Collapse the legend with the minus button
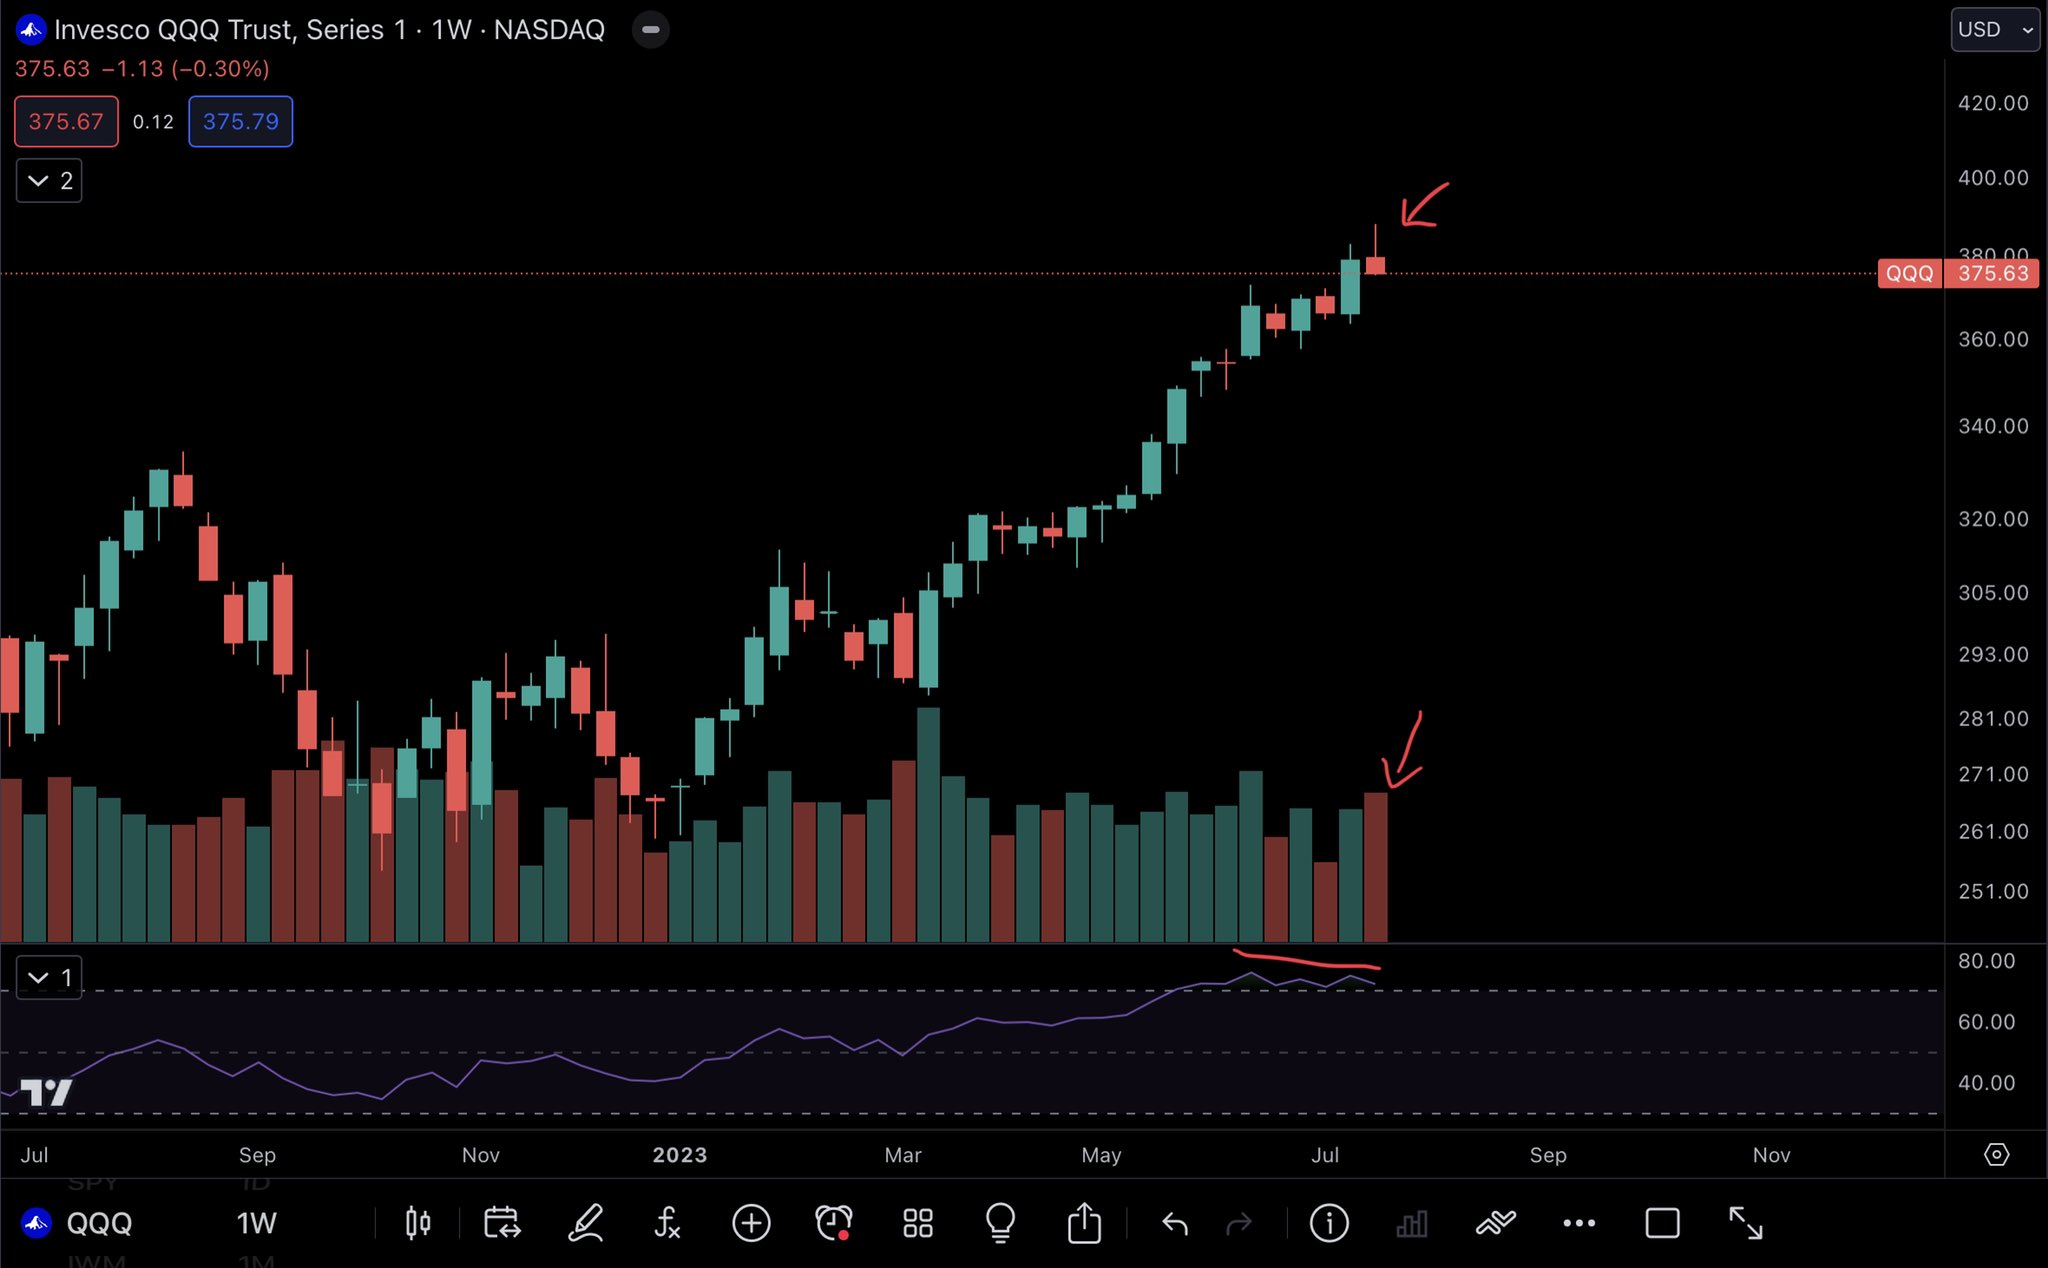The image size is (2048, 1268). (x=650, y=29)
